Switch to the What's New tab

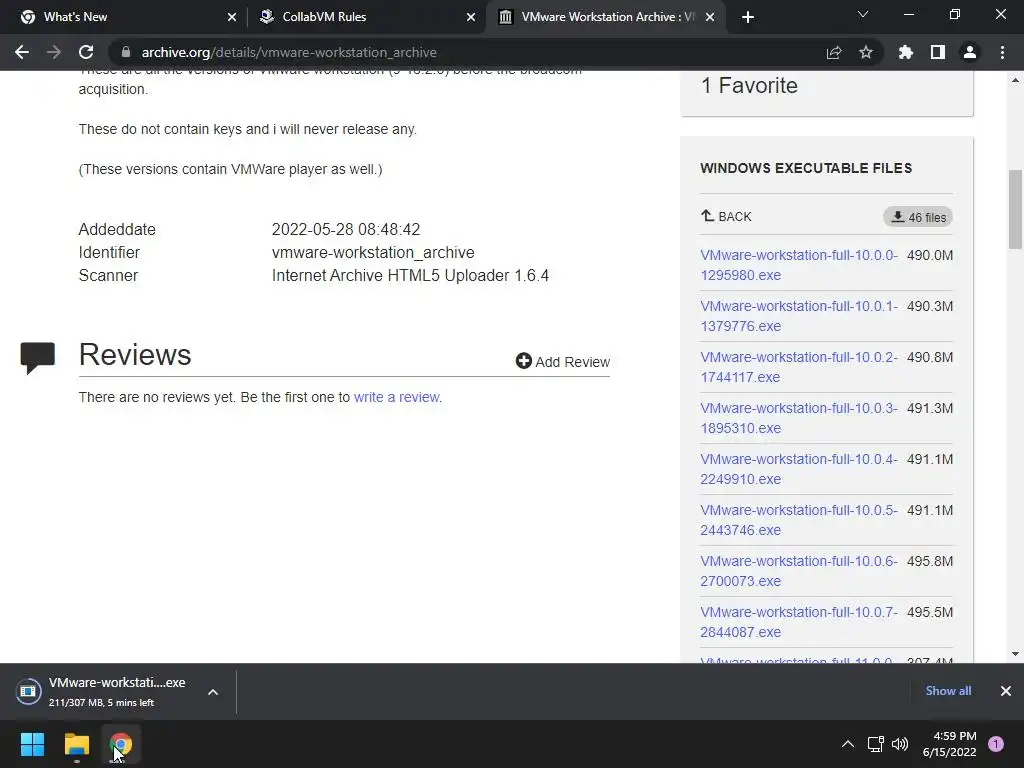pos(122,17)
